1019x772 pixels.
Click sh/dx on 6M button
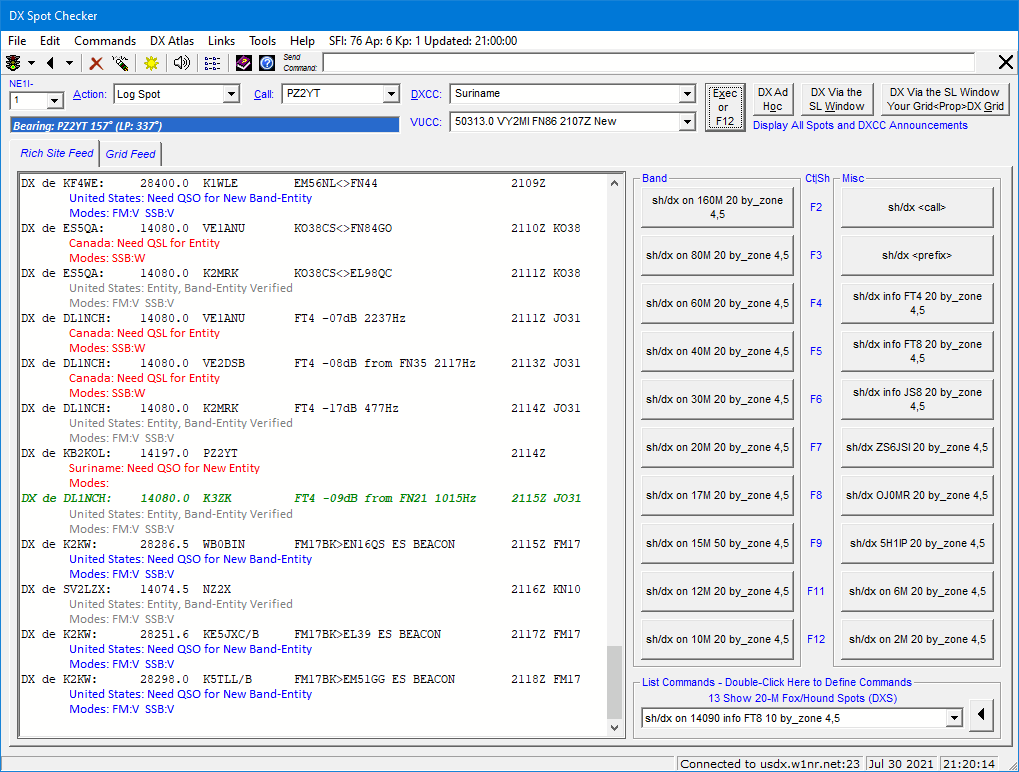pyautogui.click(x=917, y=591)
